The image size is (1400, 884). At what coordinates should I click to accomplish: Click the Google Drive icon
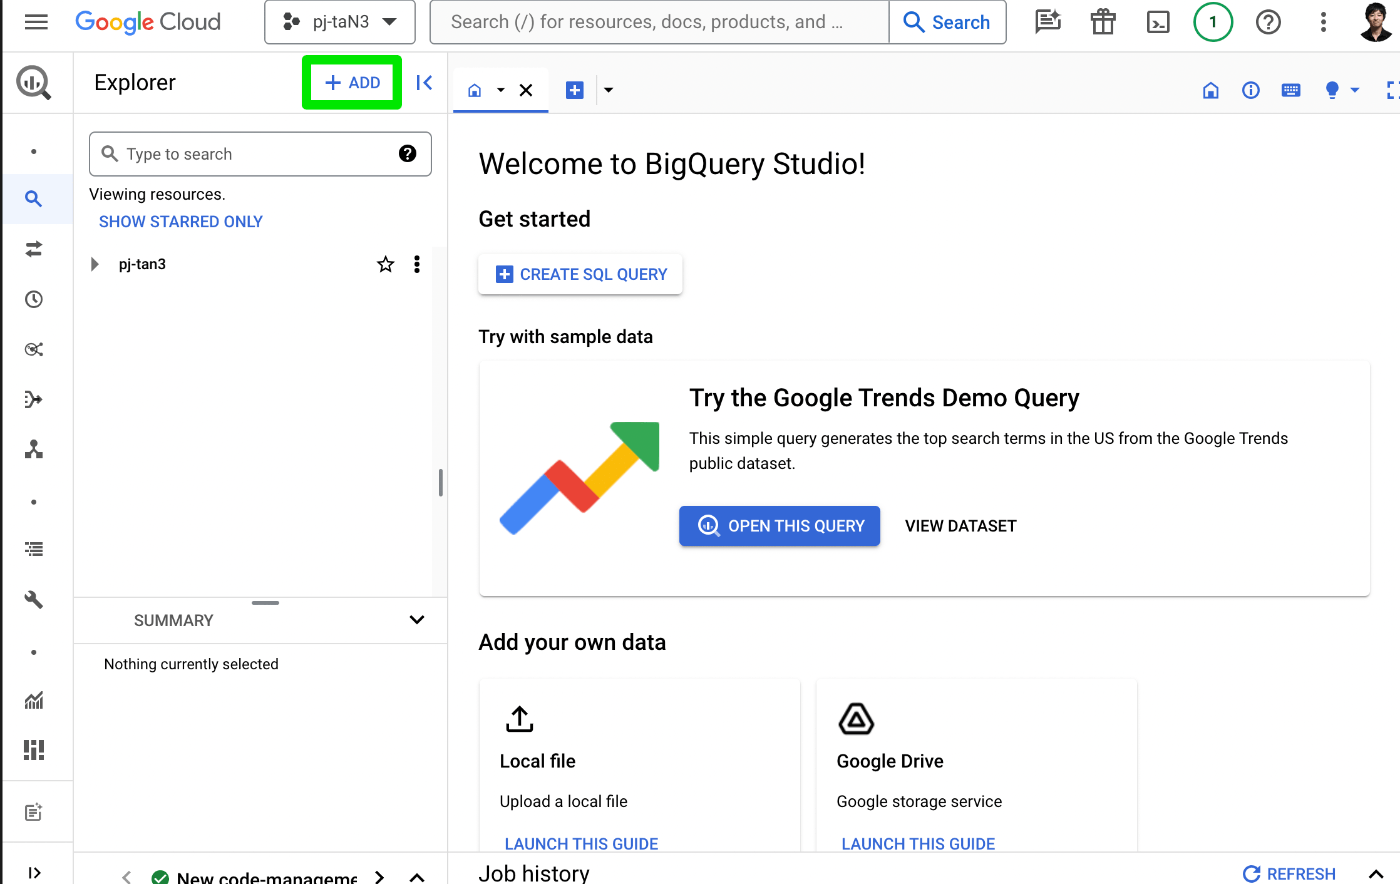856,719
